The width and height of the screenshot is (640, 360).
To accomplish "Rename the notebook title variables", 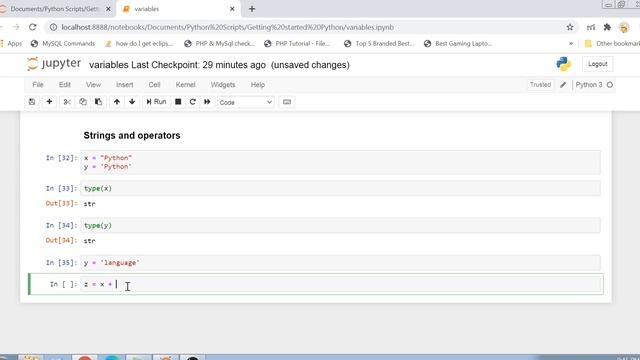I will pyautogui.click(x=108, y=65).
